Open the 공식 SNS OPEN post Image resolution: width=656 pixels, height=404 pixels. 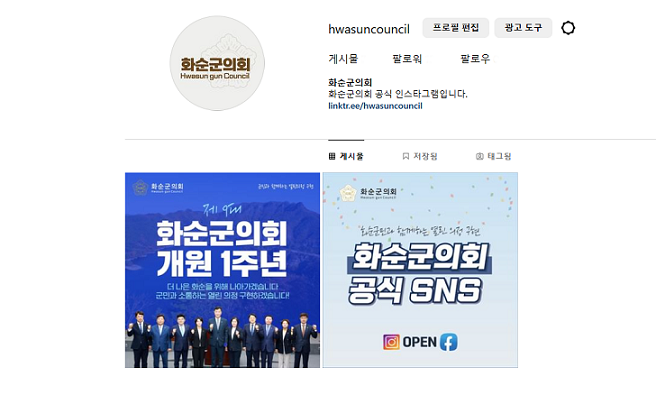click(420, 270)
